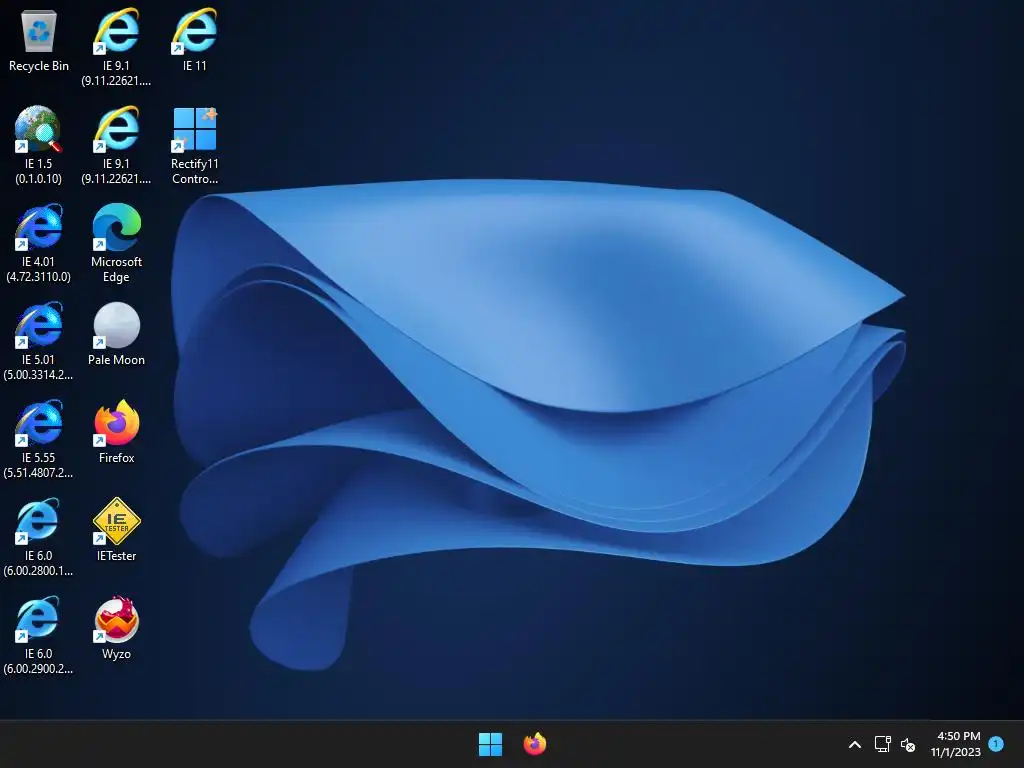
Task: Open the muted volume tray icon
Action: pos(908,744)
